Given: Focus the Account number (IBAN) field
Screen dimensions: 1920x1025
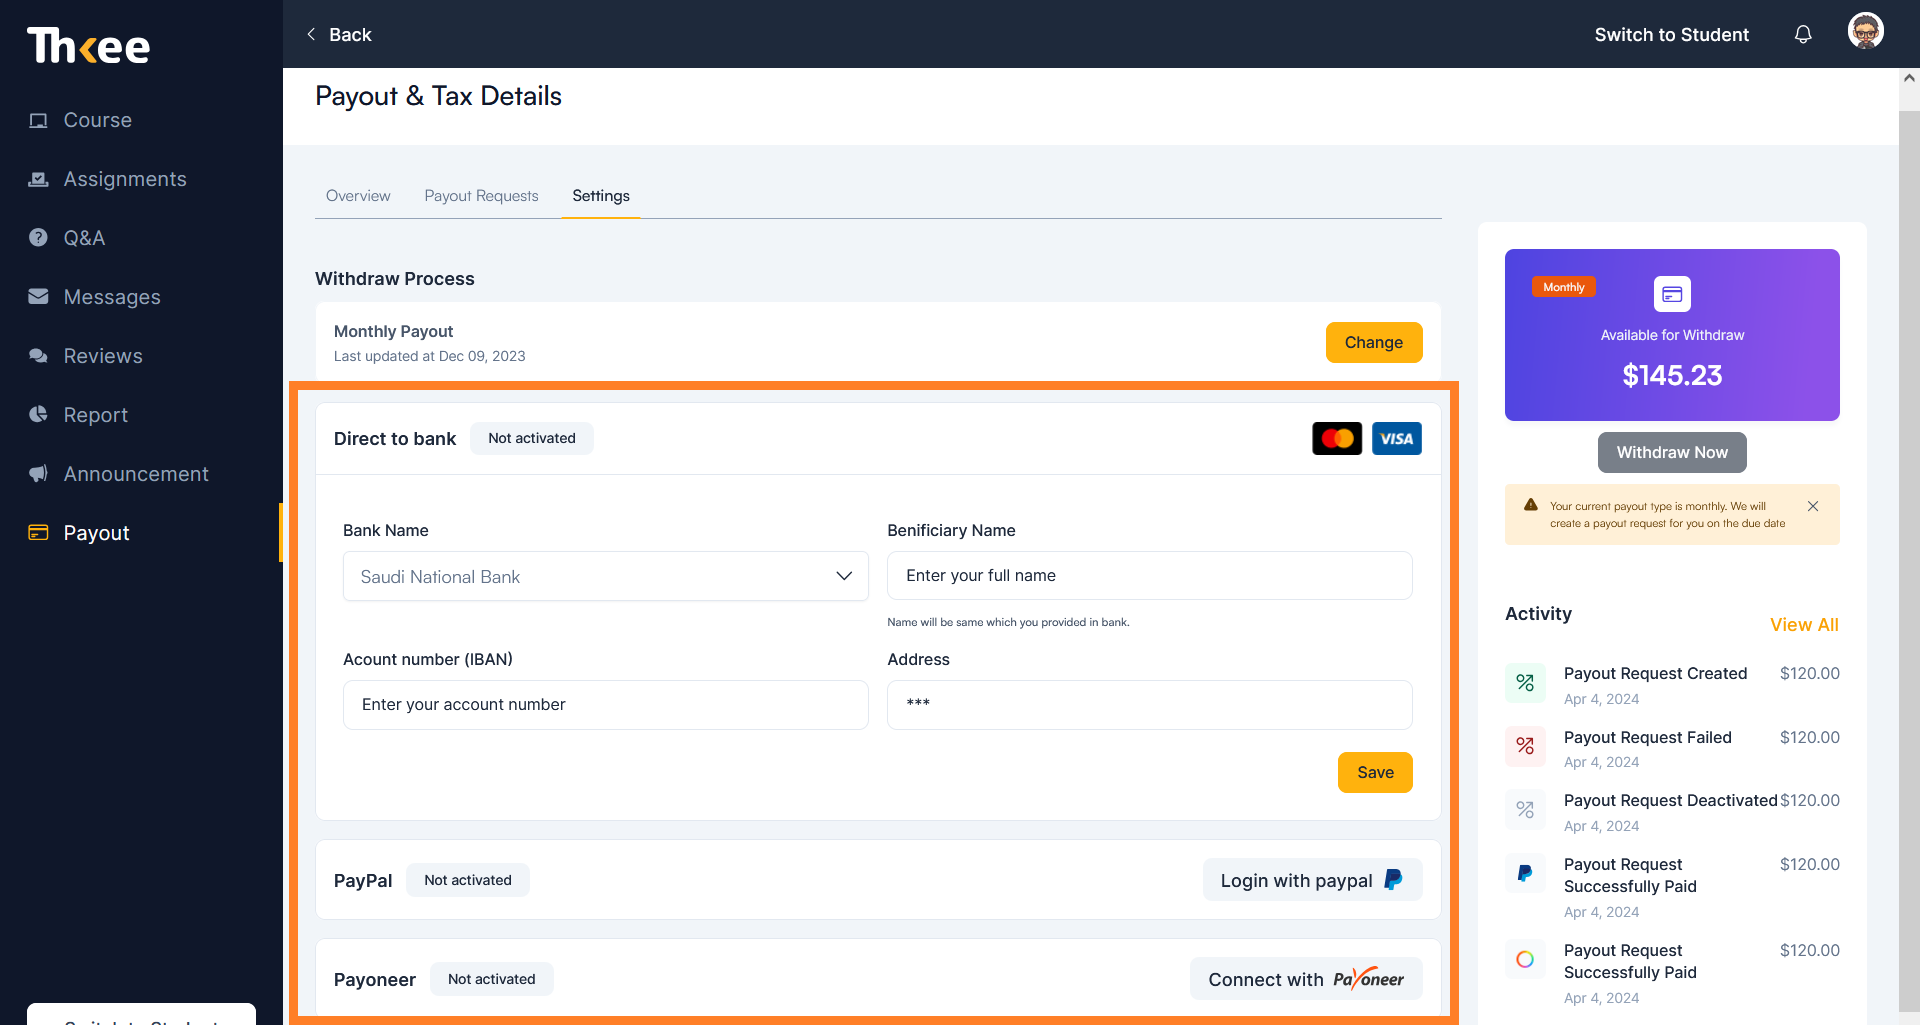Looking at the screenshot, I should [x=606, y=705].
